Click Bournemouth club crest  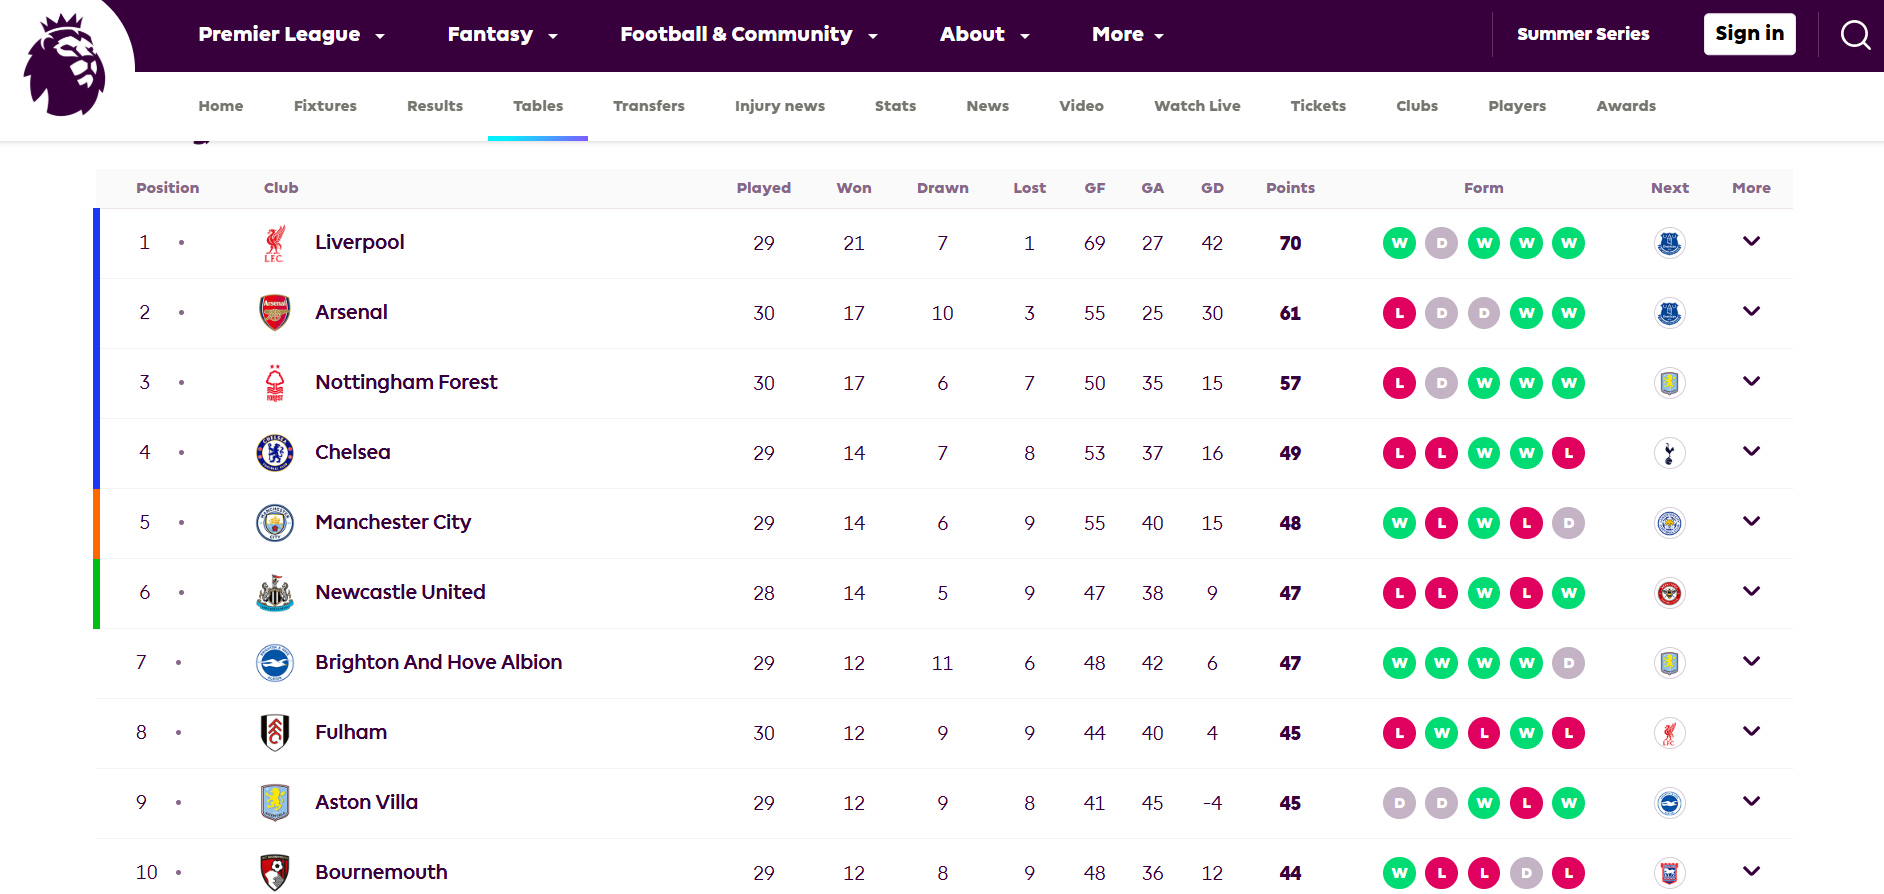tap(274, 873)
